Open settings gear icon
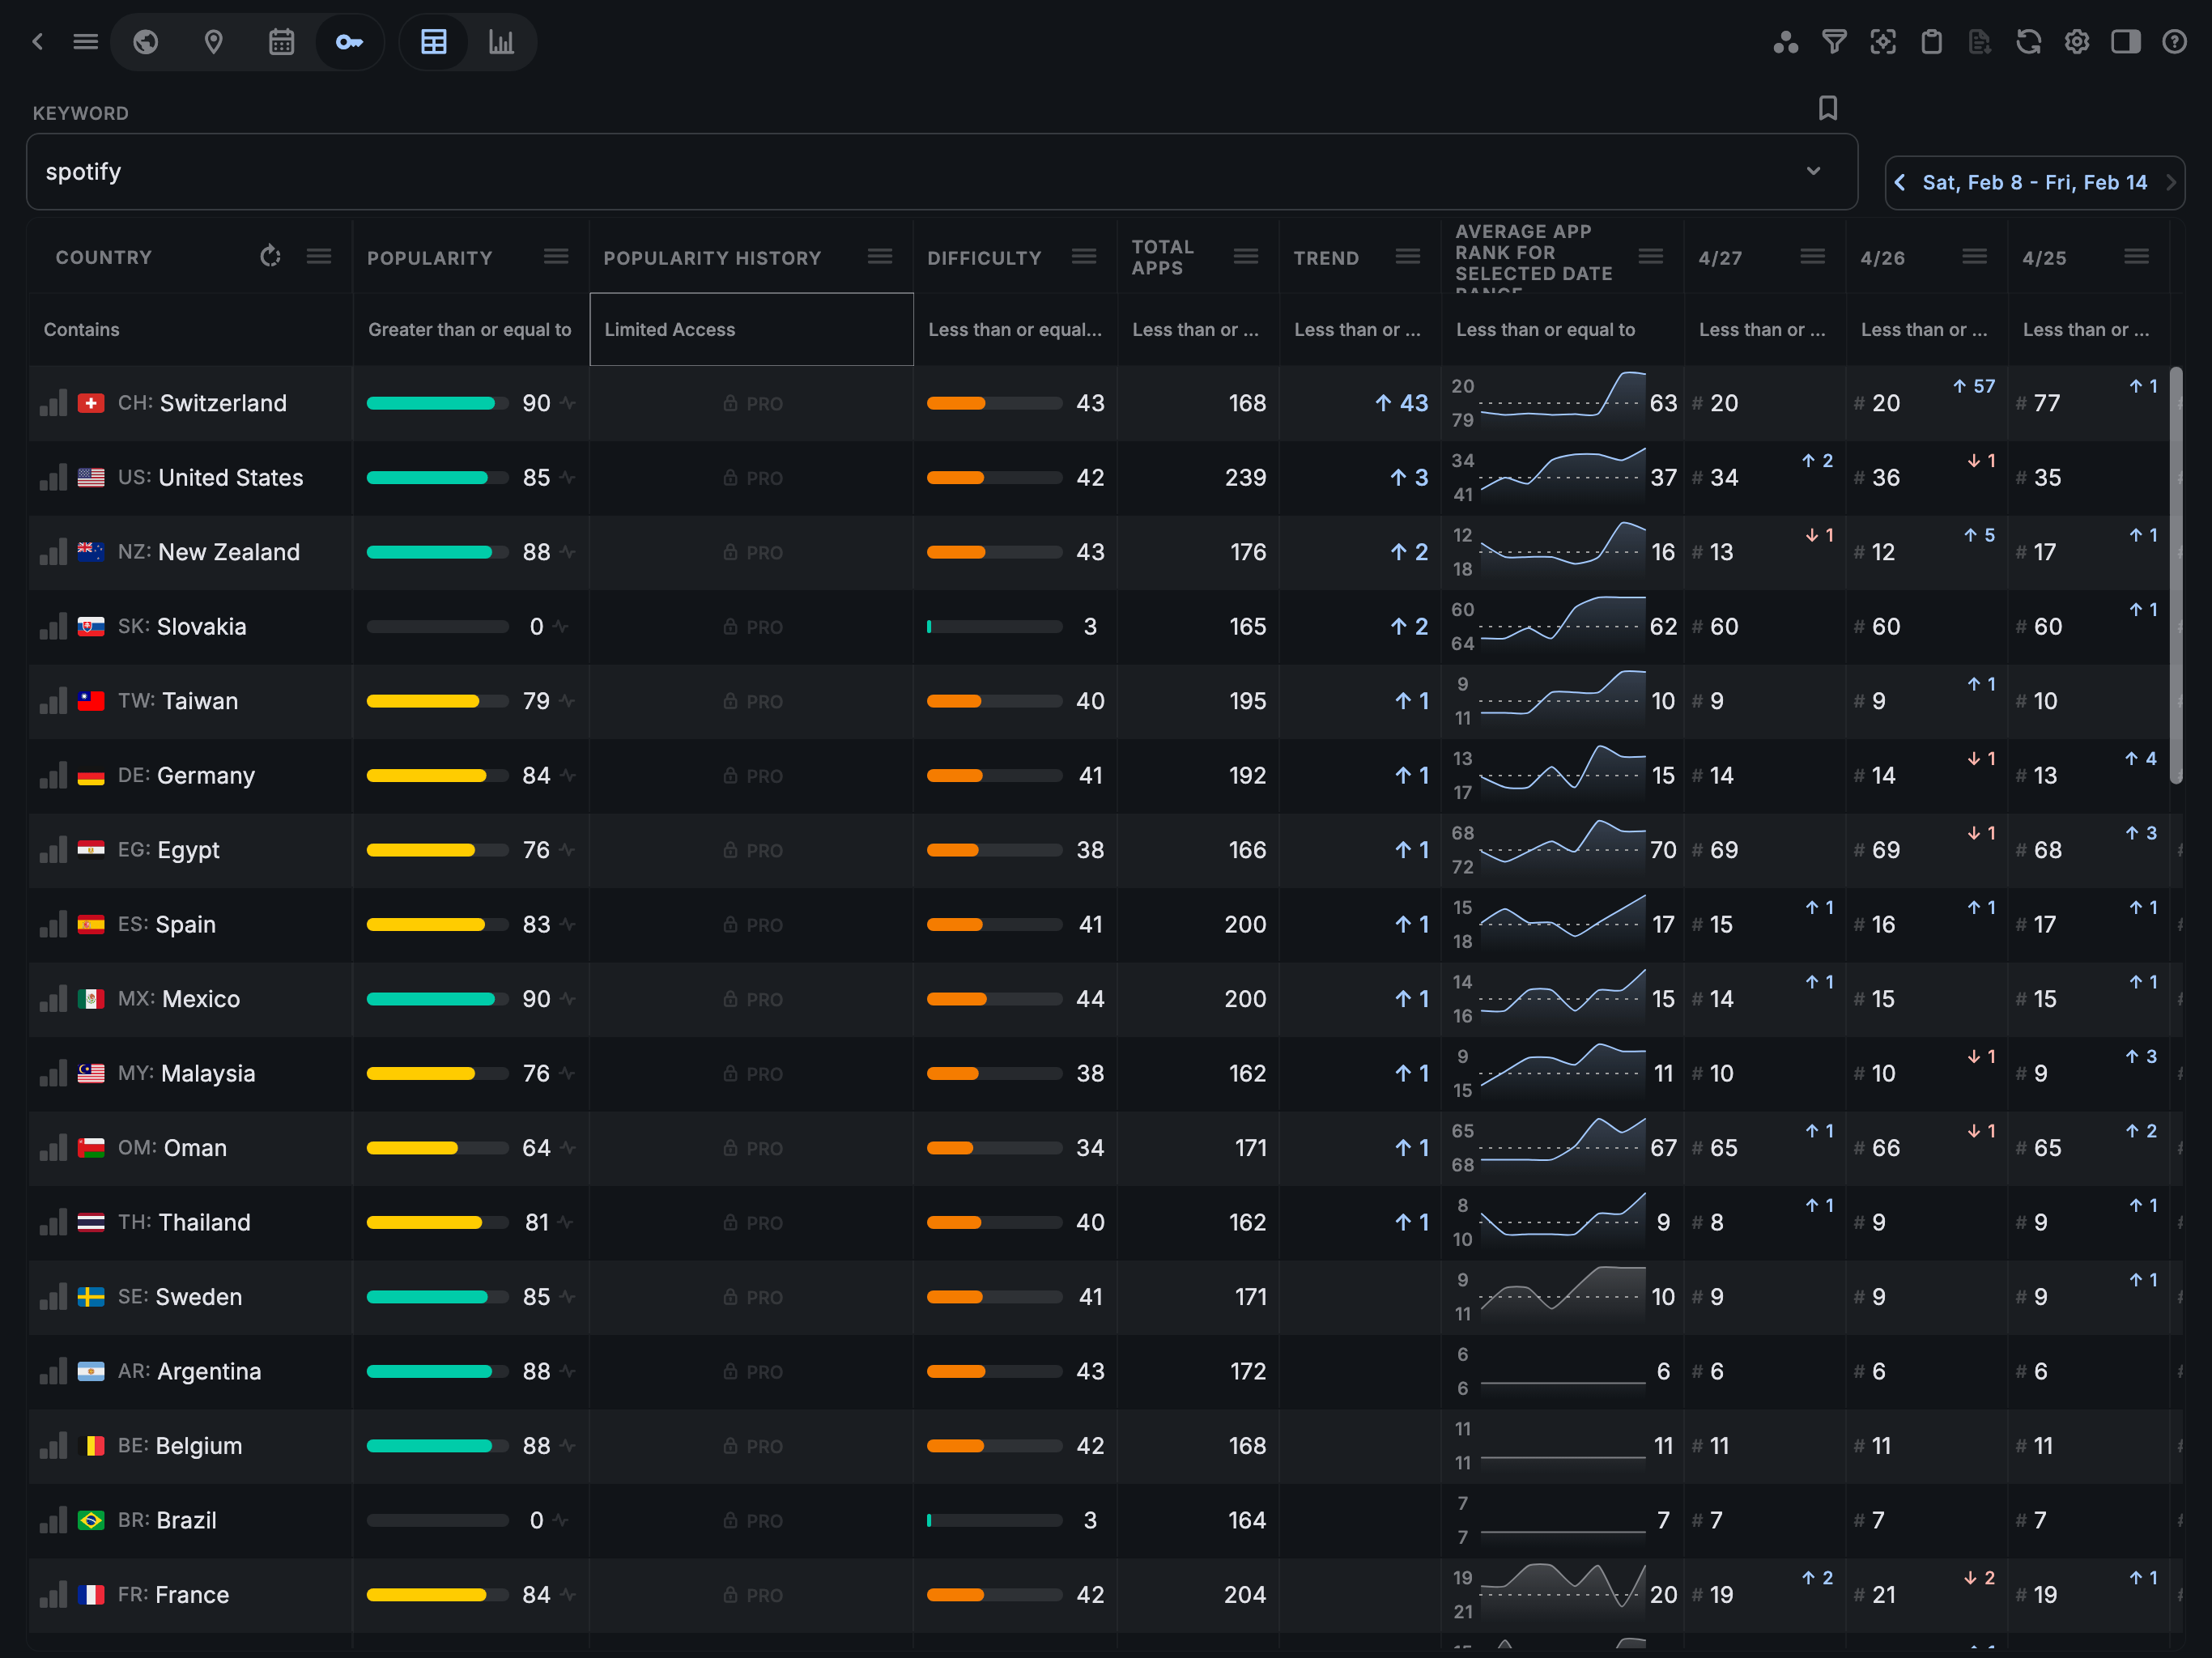This screenshot has width=2212, height=1658. [2077, 42]
